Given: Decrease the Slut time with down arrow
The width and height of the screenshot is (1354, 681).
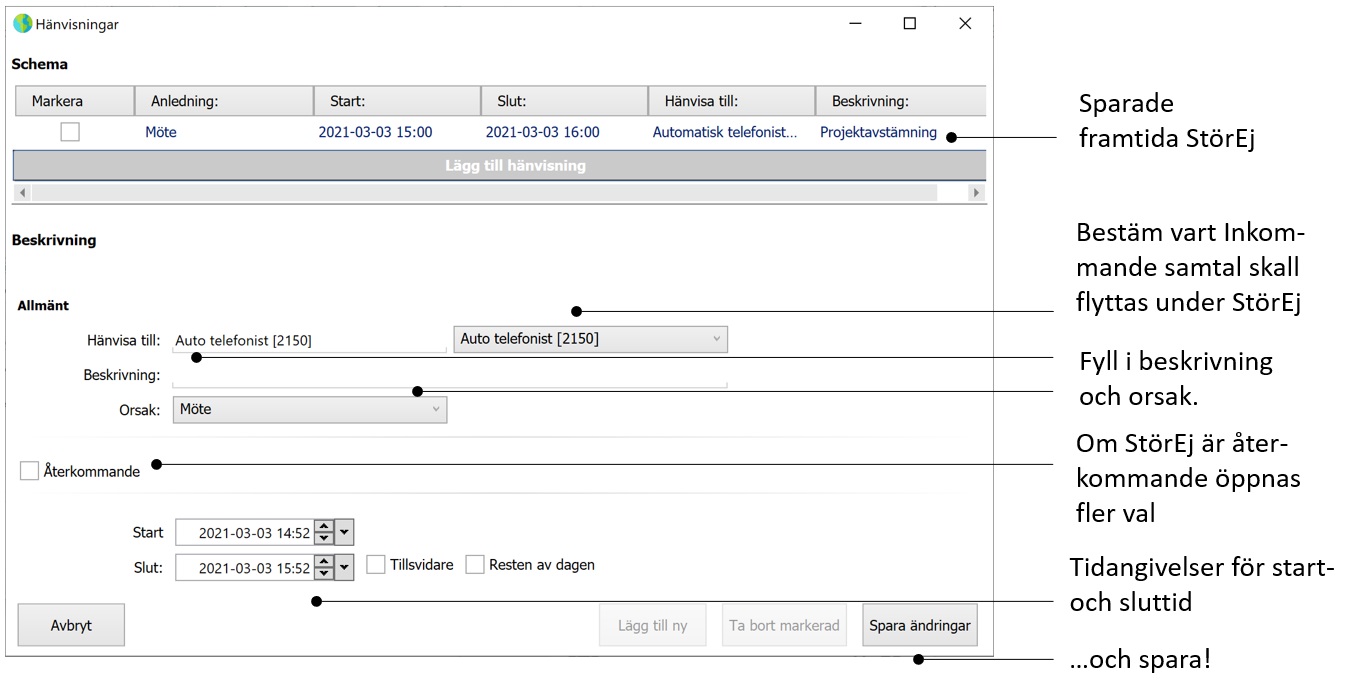Looking at the screenshot, I should (x=324, y=574).
